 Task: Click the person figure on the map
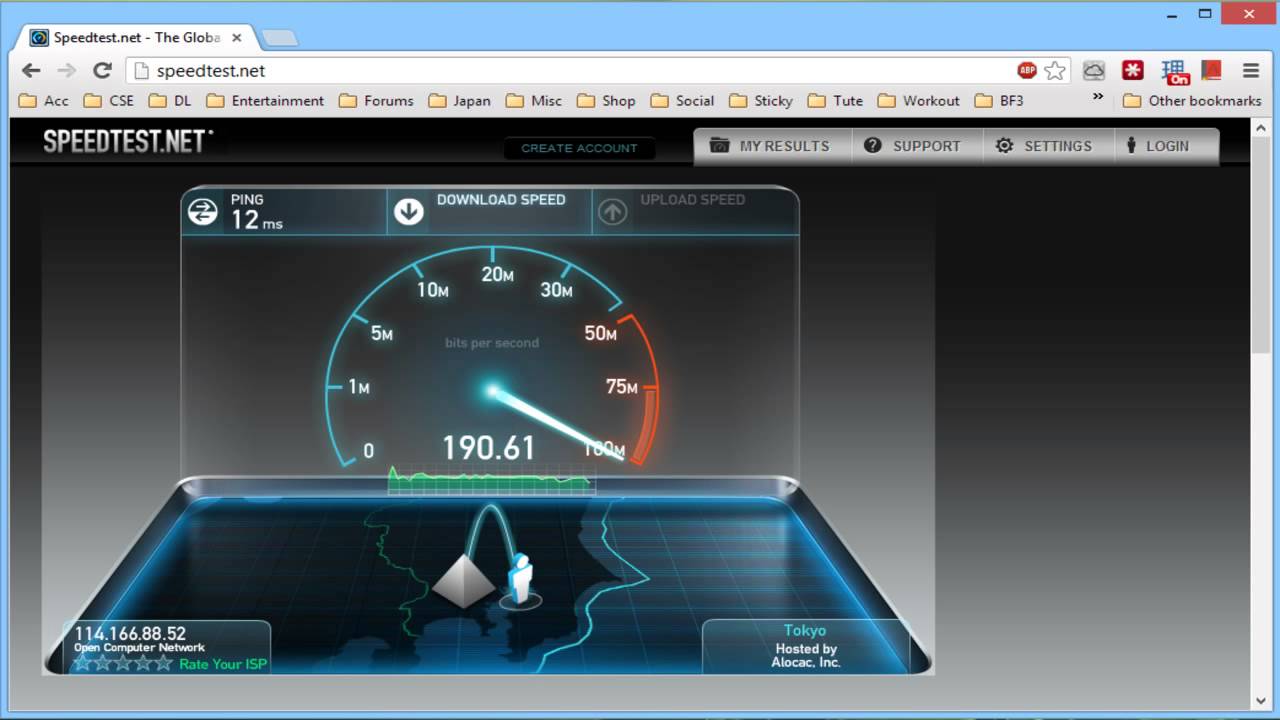[x=520, y=580]
